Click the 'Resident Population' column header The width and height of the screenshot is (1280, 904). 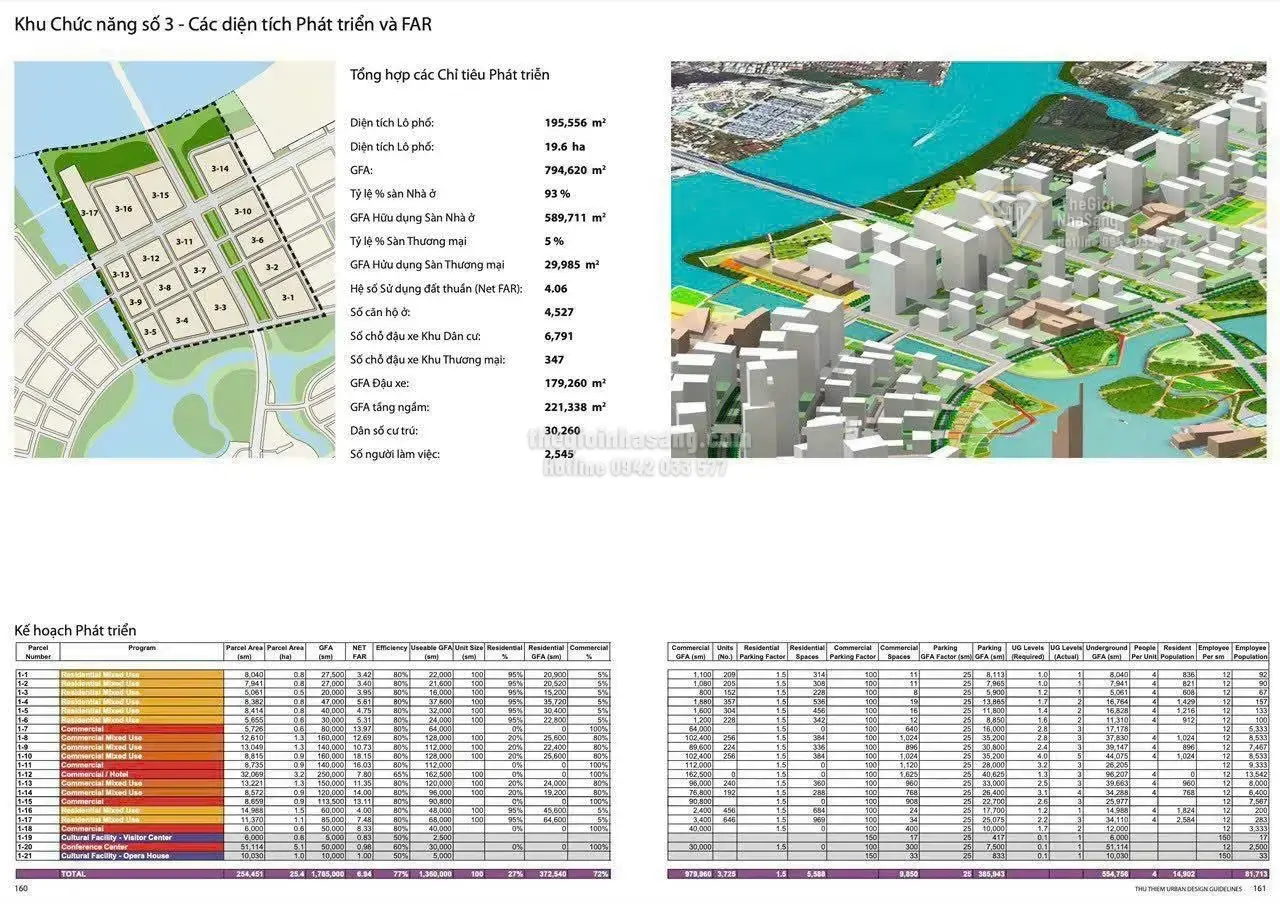tap(1180, 652)
